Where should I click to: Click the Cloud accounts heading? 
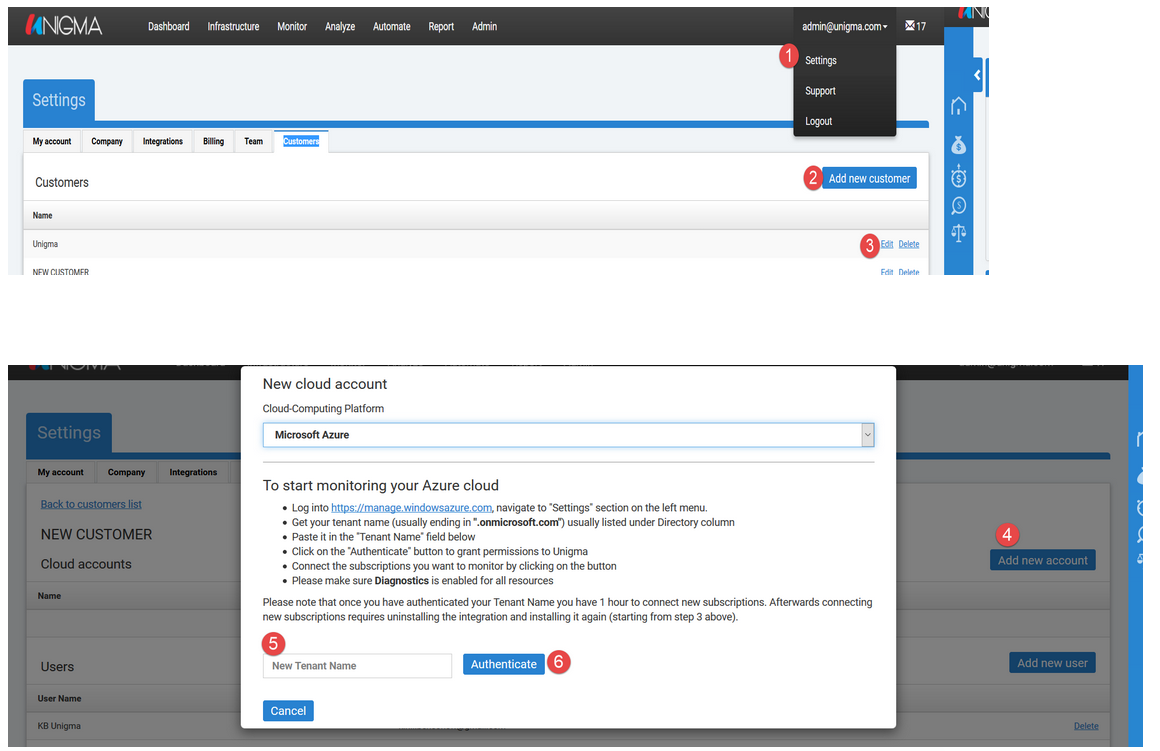point(86,564)
